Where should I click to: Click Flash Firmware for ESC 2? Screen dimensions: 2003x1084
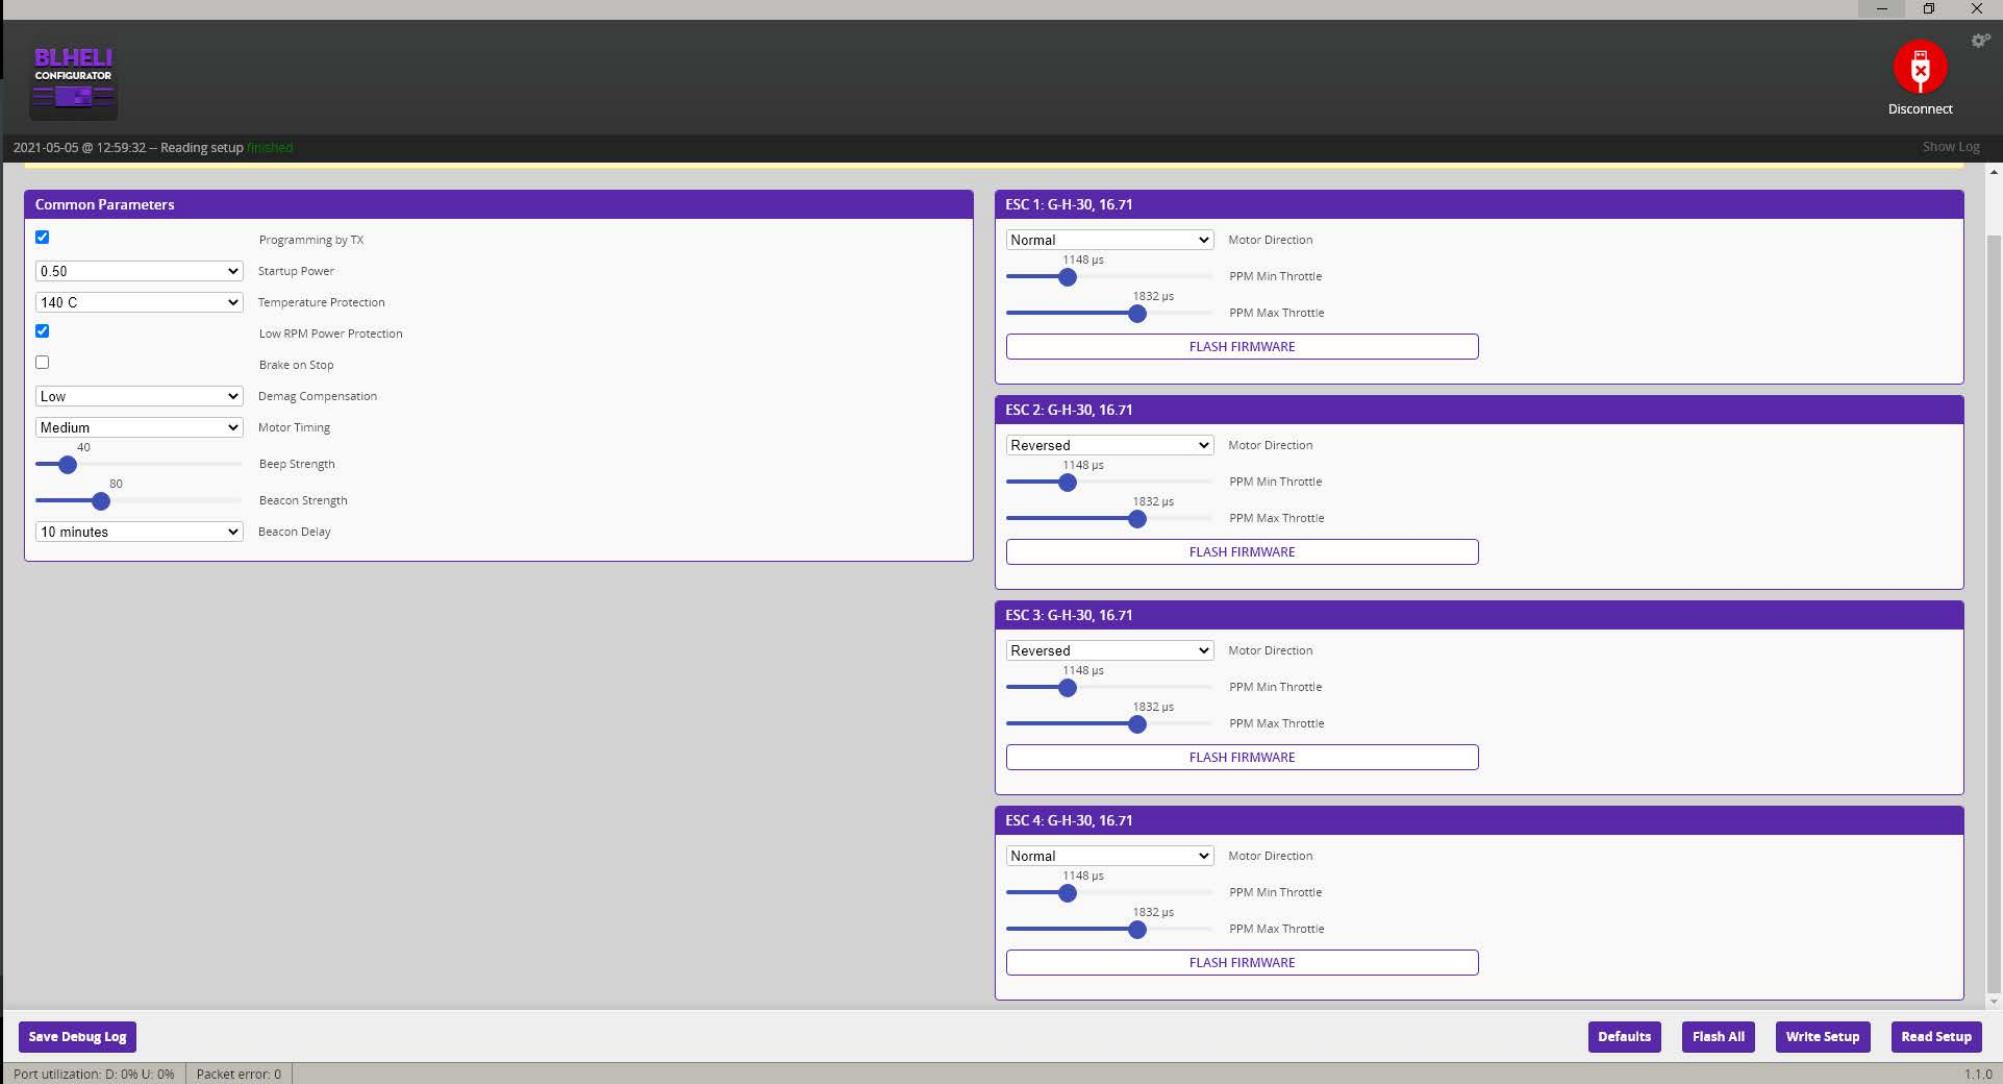point(1241,552)
